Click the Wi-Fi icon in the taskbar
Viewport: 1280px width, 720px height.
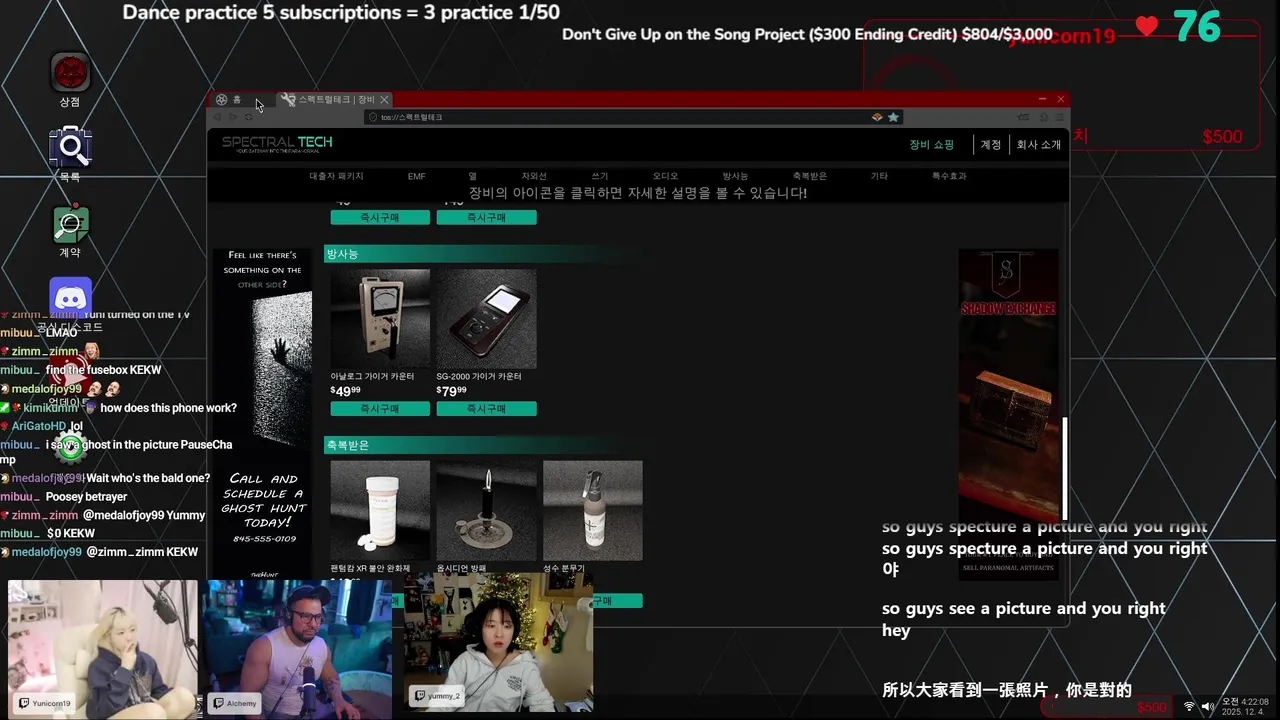click(x=1189, y=706)
